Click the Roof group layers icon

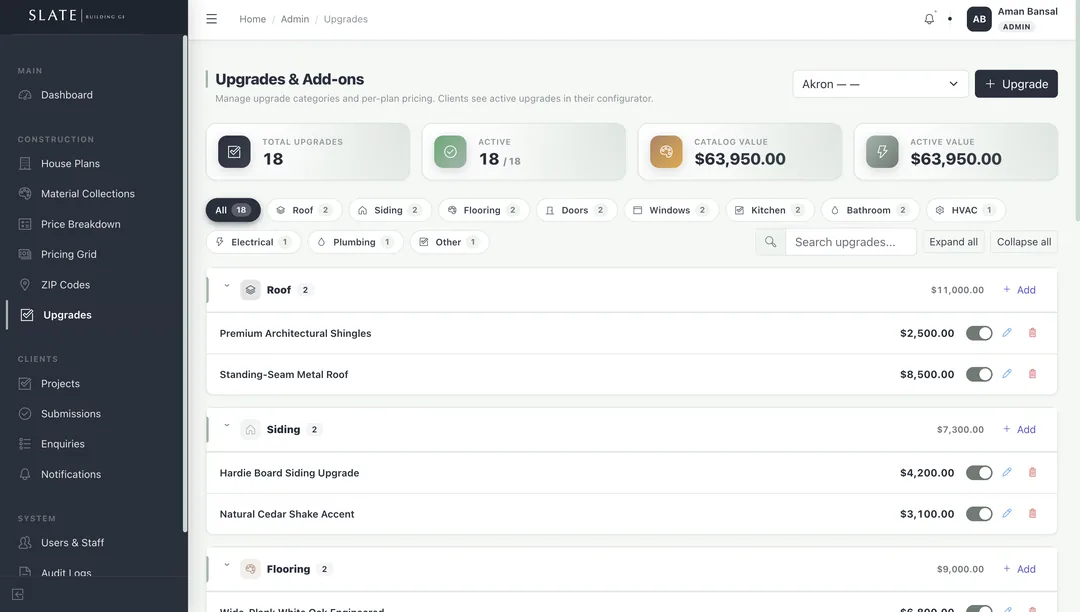click(x=250, y=290)
